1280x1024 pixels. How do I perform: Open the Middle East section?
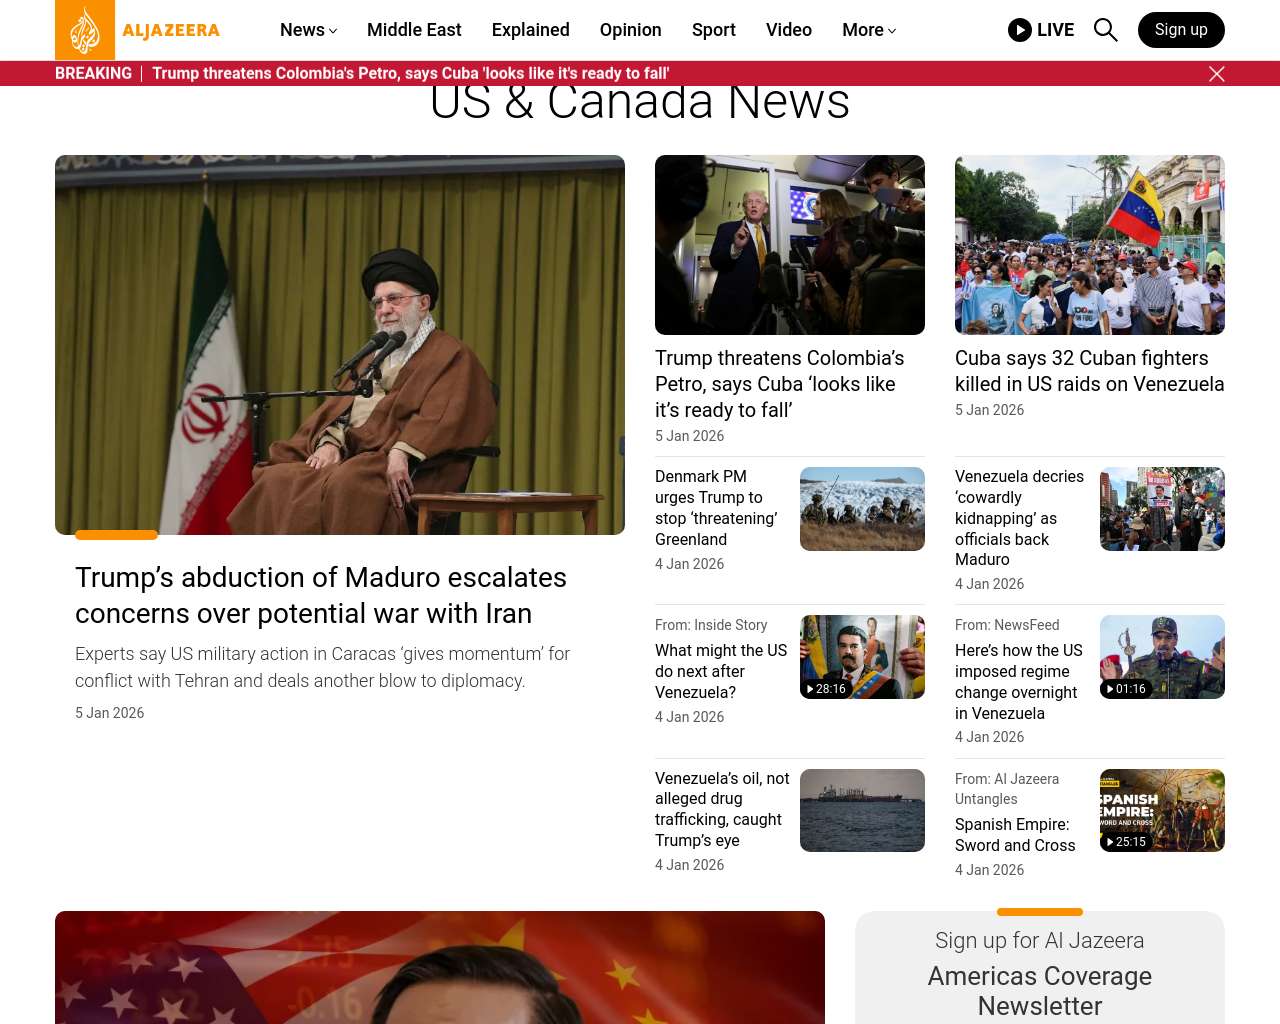(x=414, y=30)
